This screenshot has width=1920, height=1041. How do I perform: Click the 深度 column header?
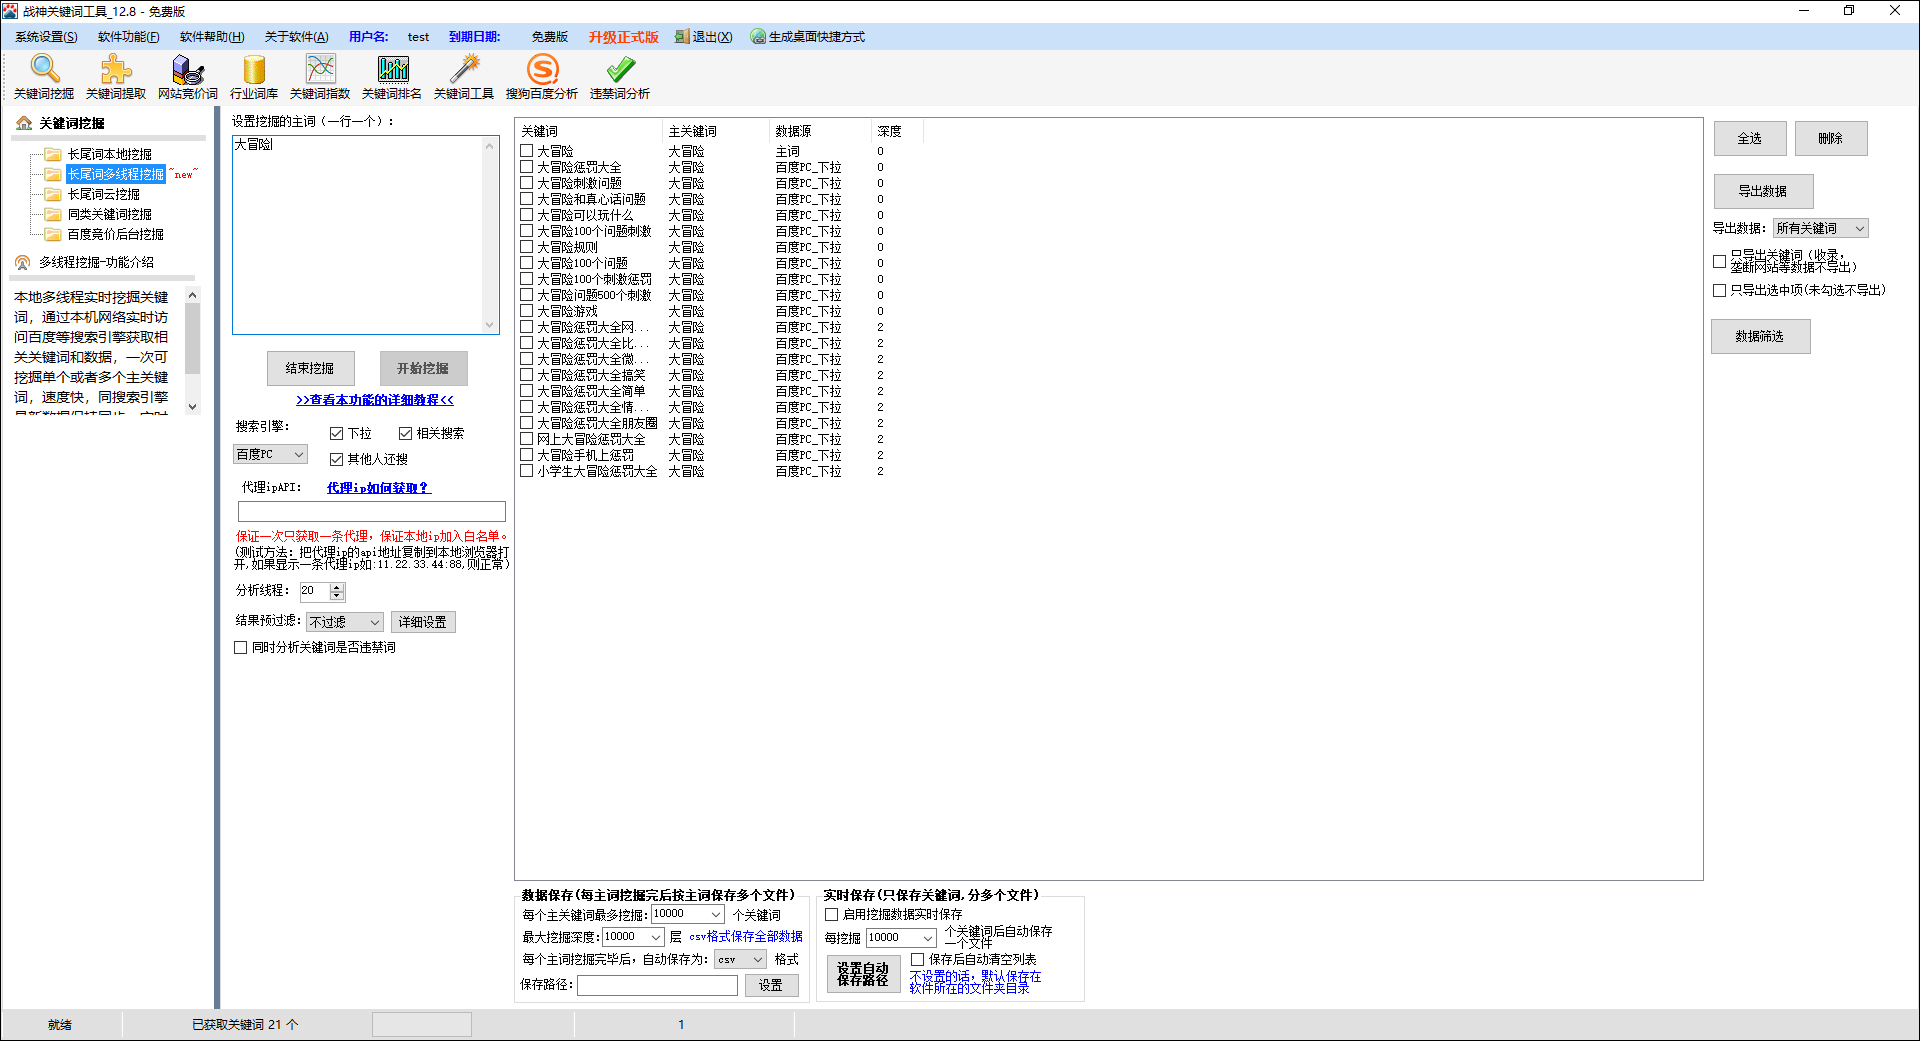pyautogui.click(x=896, y=131)
